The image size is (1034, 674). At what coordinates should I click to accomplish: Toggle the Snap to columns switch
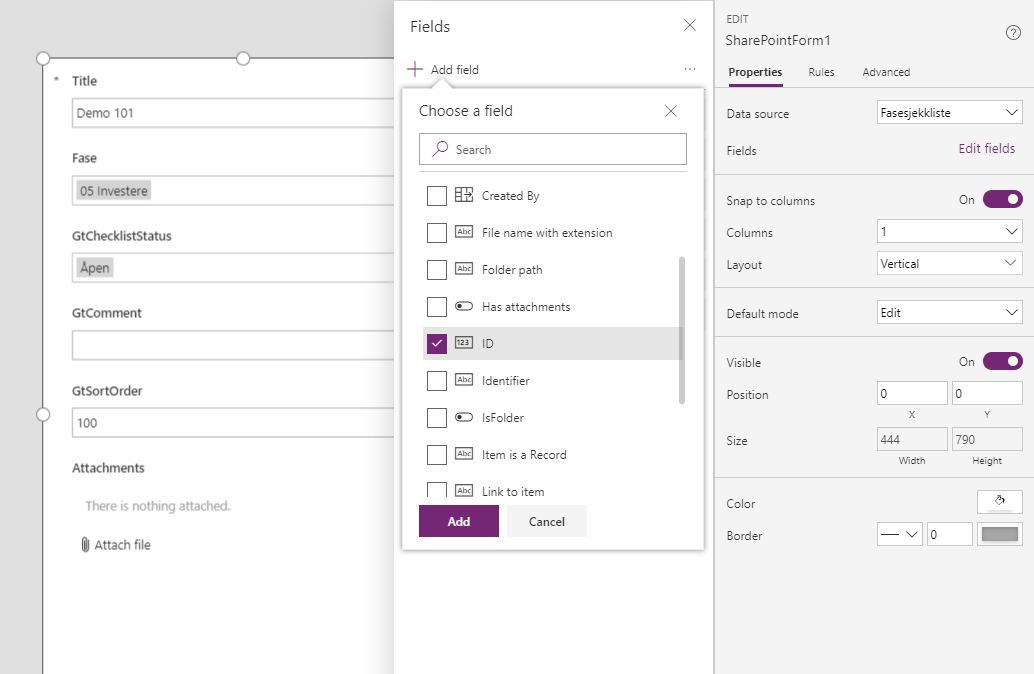click(1002, 200)
